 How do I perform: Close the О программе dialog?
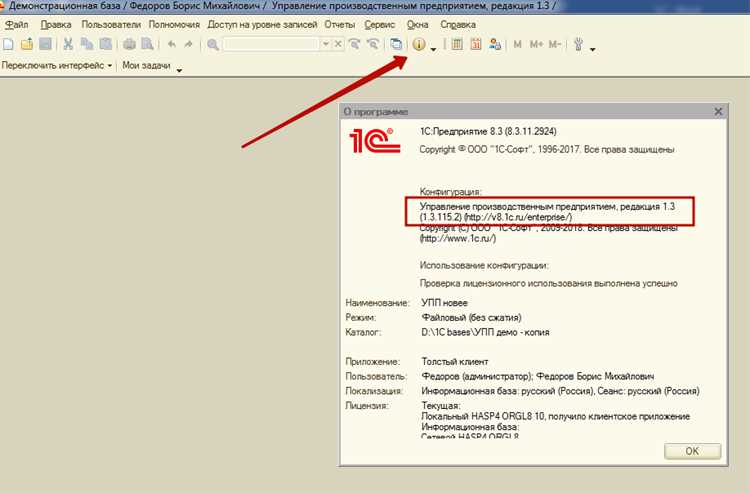tap(718, 111)
